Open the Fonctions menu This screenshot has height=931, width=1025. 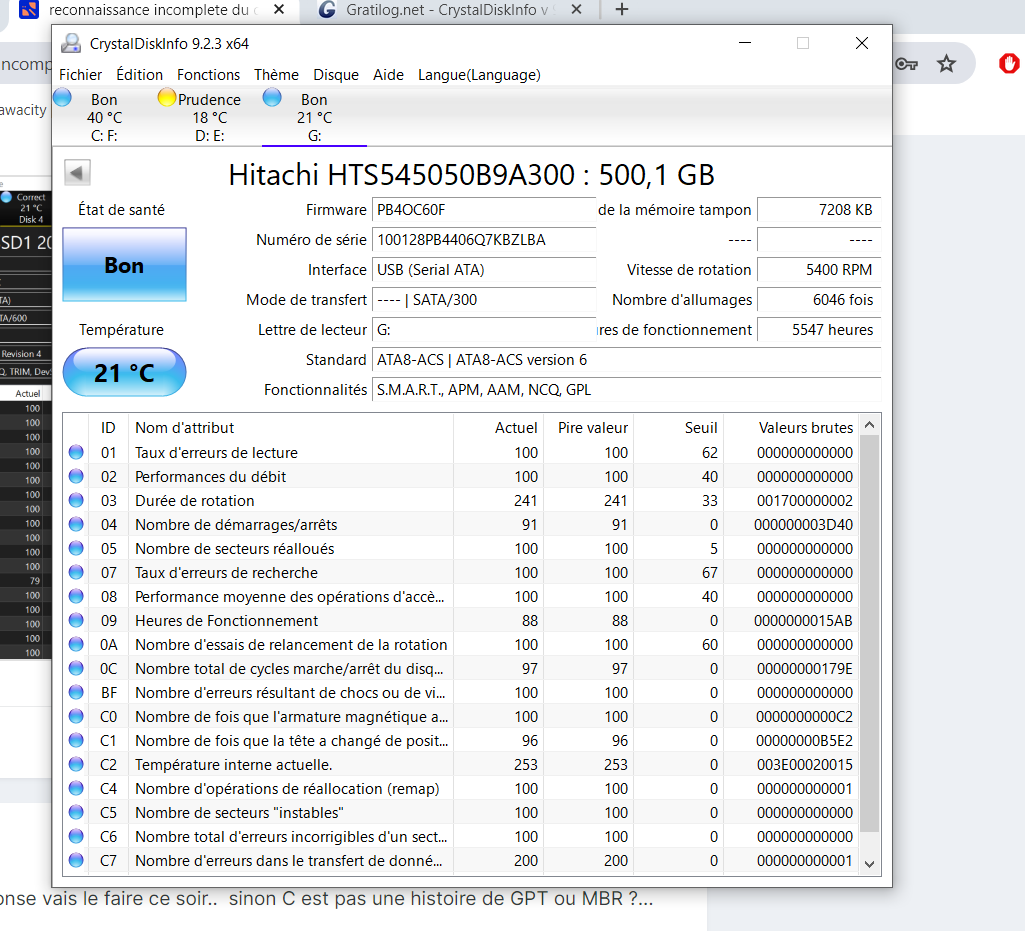click(x=209, y=75)
